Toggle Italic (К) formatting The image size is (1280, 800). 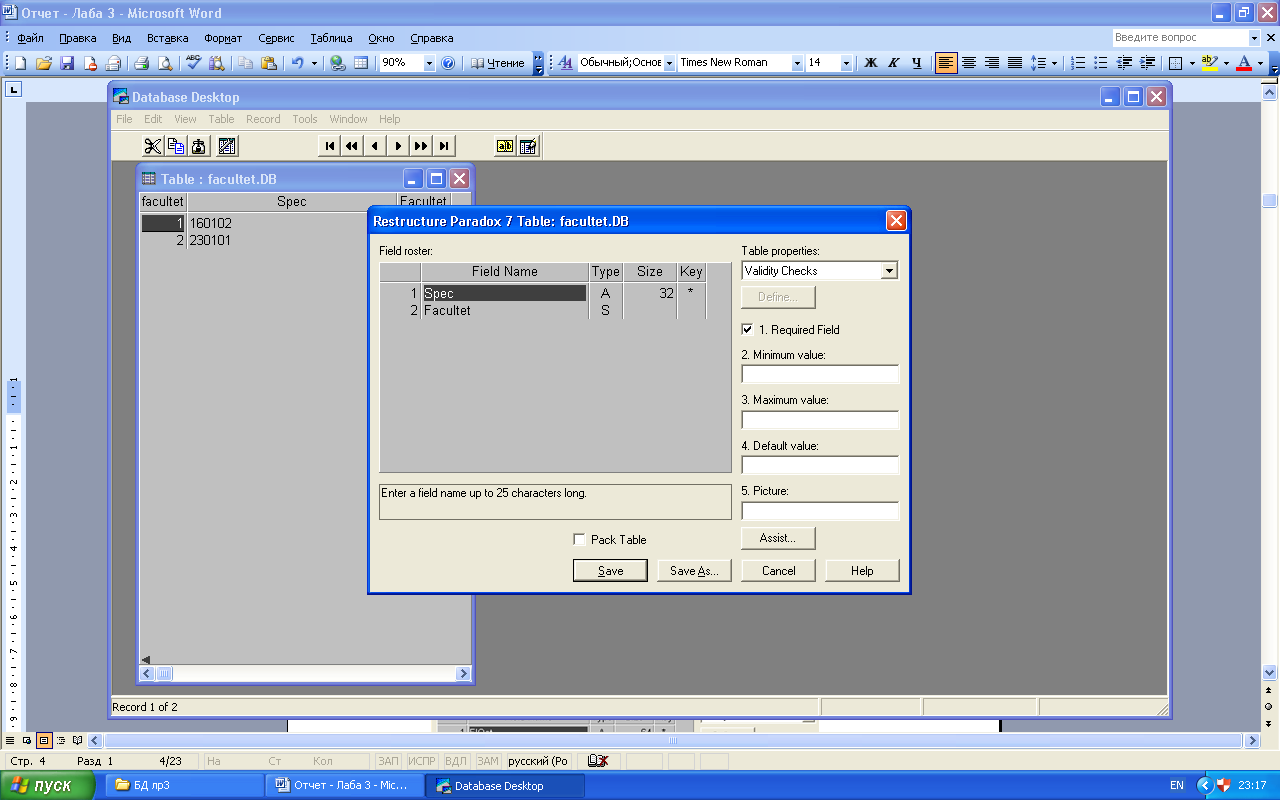[893, 63]
